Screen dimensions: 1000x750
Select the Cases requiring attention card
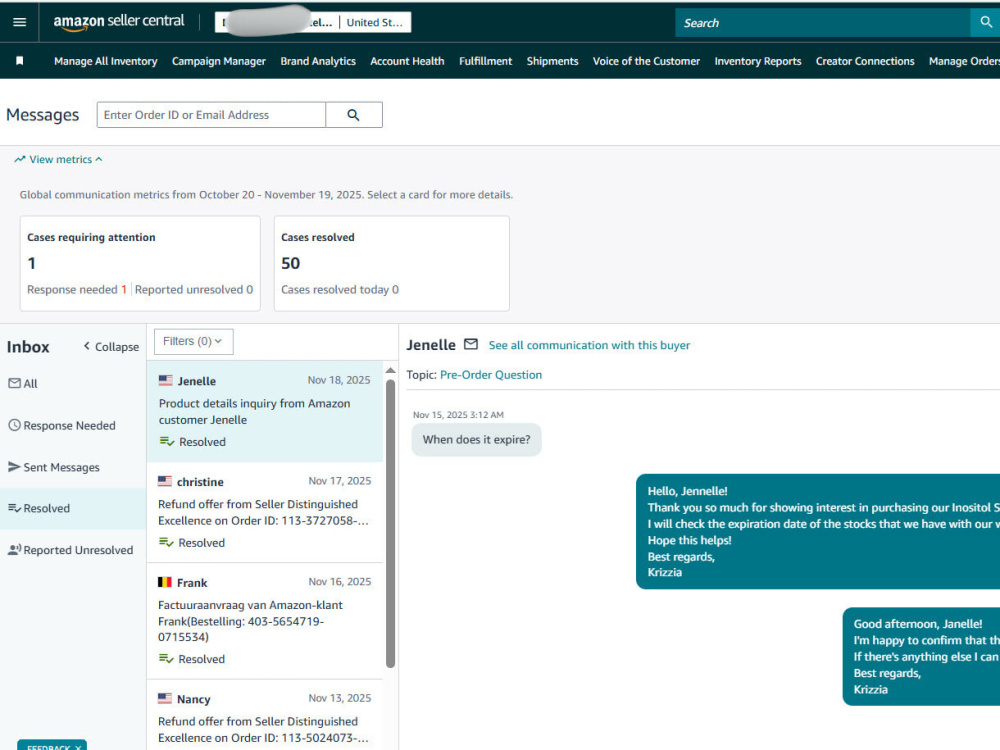[140, 263]
